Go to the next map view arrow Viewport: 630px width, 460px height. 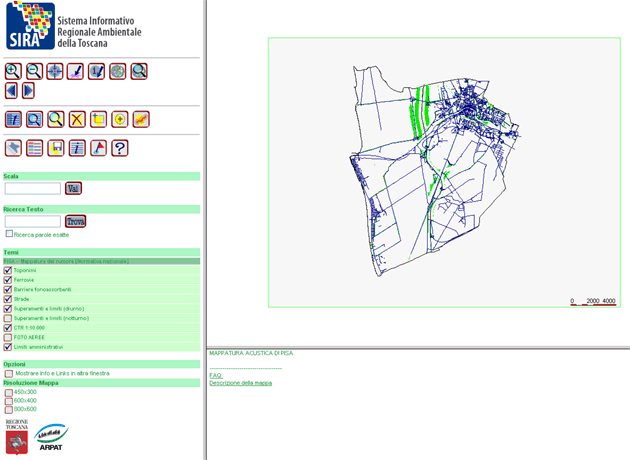(x=28, y=91)
